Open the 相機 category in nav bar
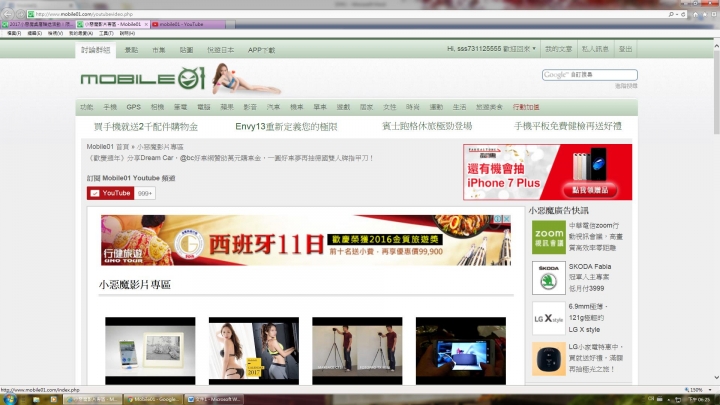 coord(158,107)
